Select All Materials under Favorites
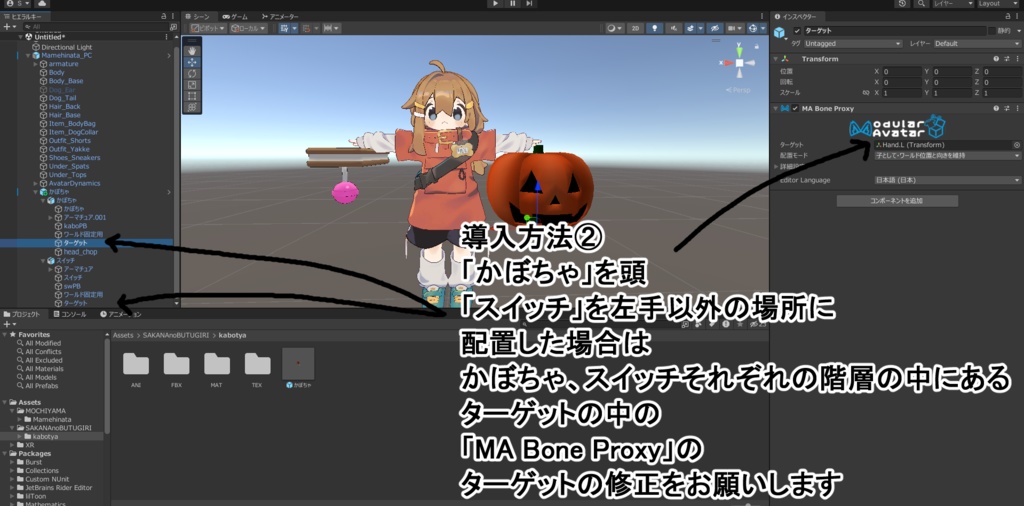 (x=44, y=369)
